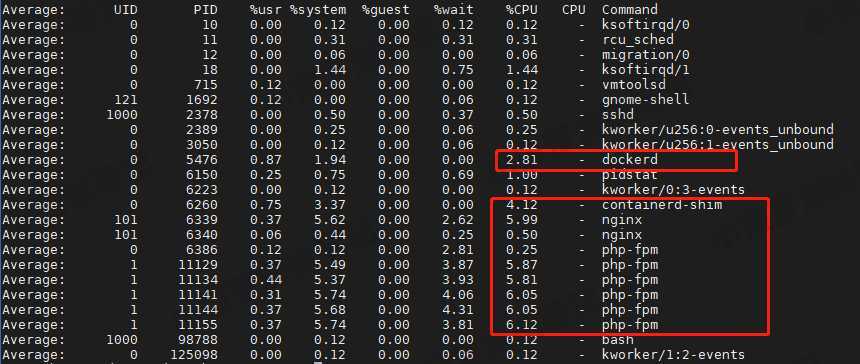Select the 'migration/0' command text
The width and height of the screenshot is (860, 364).
(x=646, y=55)
